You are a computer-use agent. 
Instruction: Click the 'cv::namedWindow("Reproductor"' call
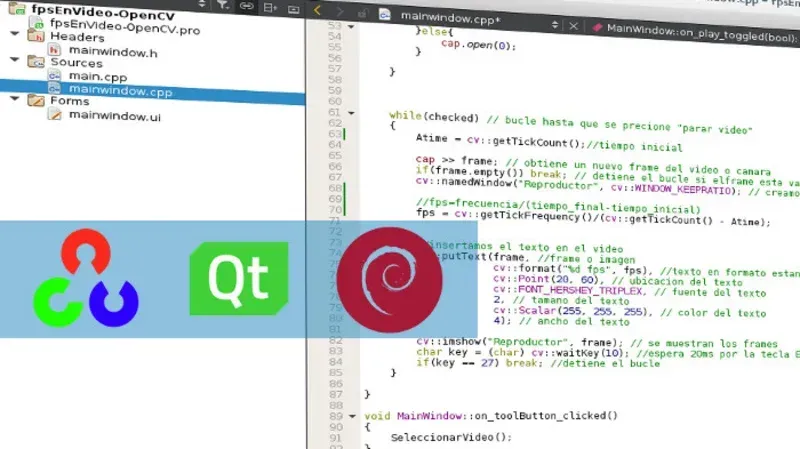[508, 184]
